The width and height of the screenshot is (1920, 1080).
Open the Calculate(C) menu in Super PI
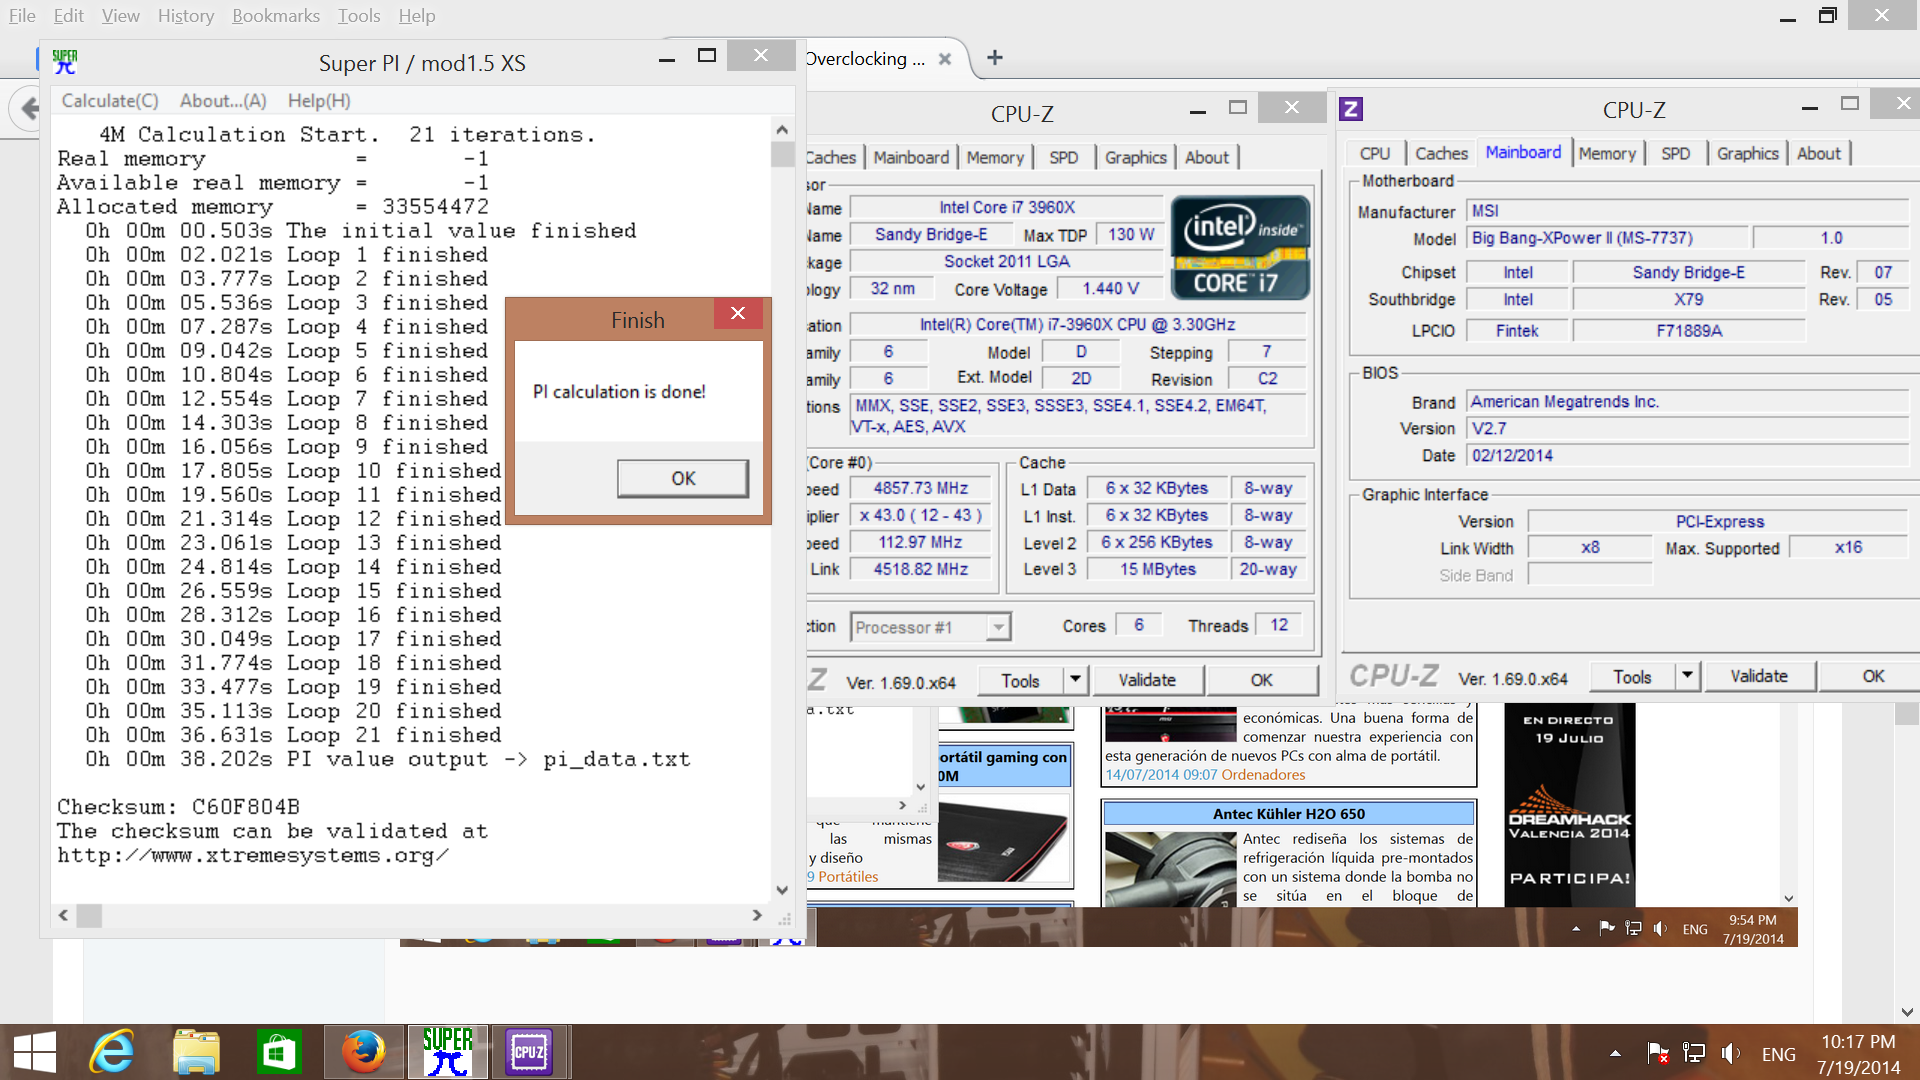[110, 101]
